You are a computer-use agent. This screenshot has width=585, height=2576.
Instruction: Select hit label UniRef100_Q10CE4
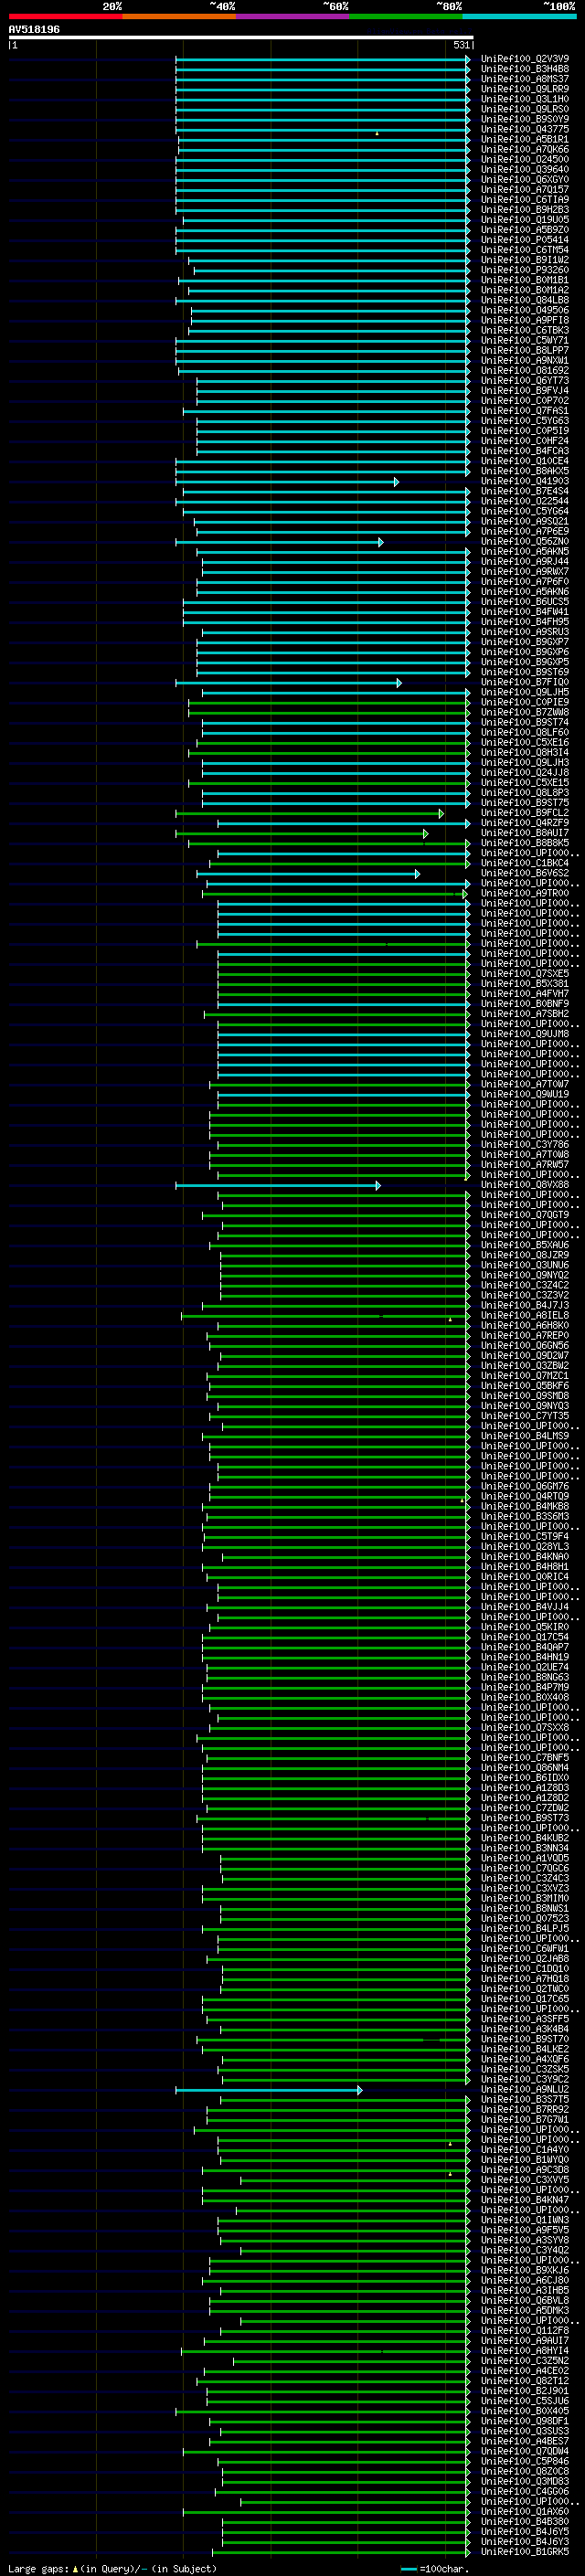tap(525, 461)
